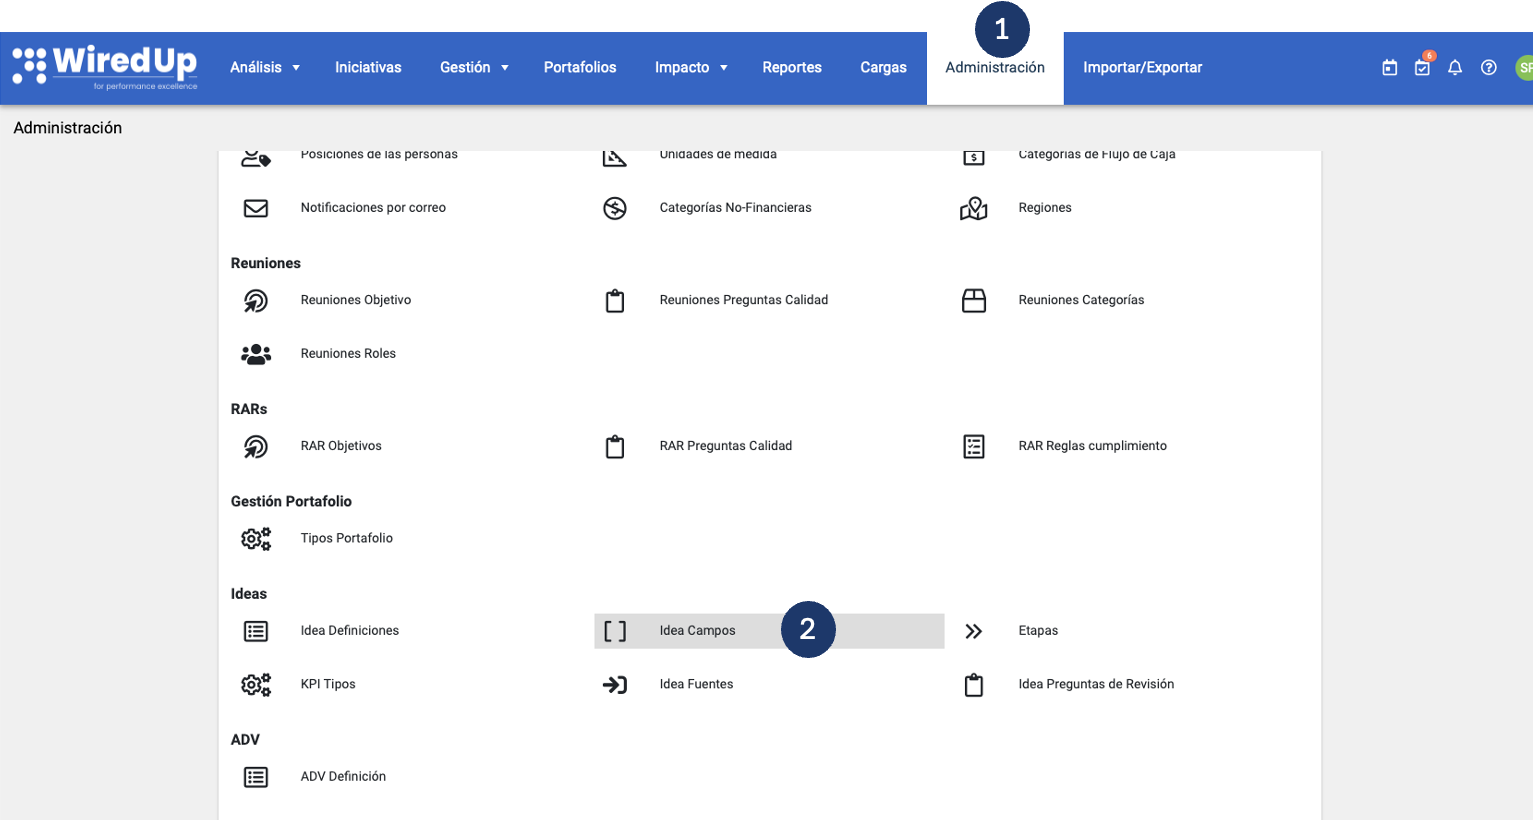Screen dimensions: 1534x820
Task: Click the Idea Preguntas de Revisión clipboard icon
Action: [x=974, y=685]
